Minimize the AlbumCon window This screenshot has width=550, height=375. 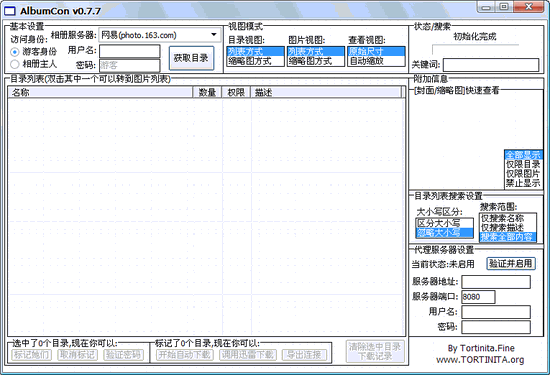click(486, 7)
